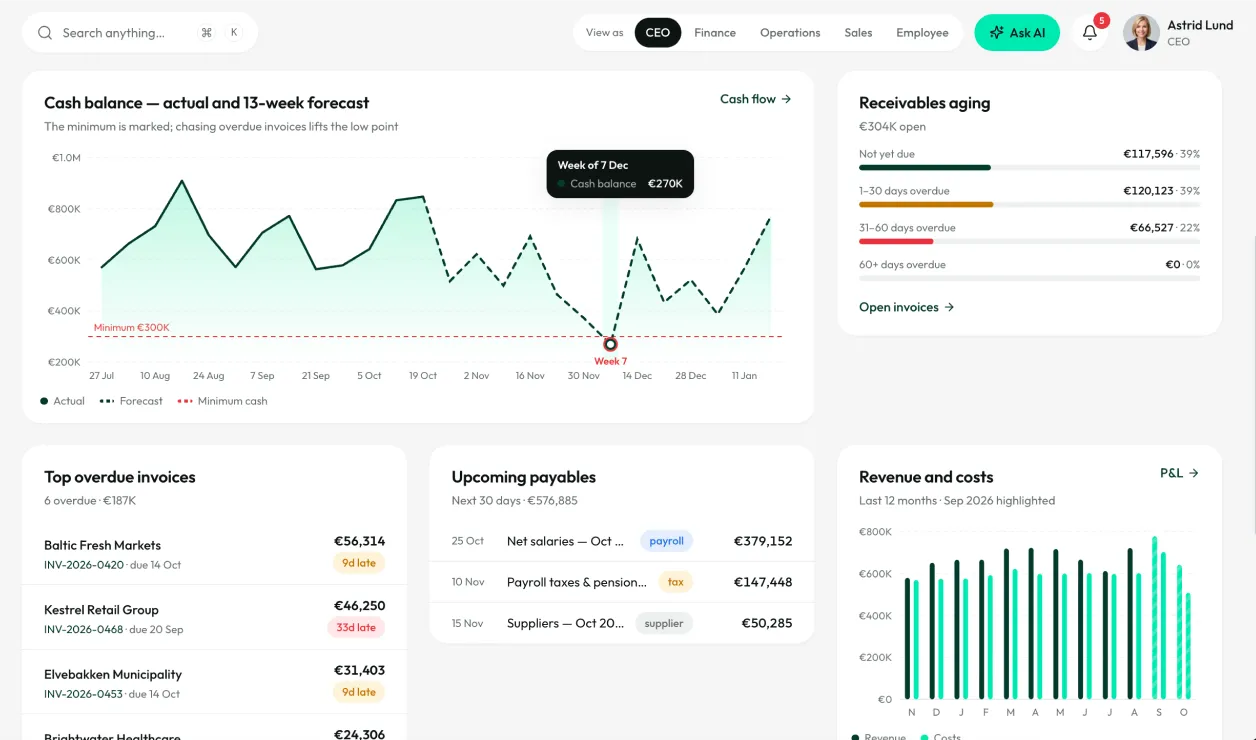
Task: Click the Top overdue invoices heading
Action: coord(120,477)
